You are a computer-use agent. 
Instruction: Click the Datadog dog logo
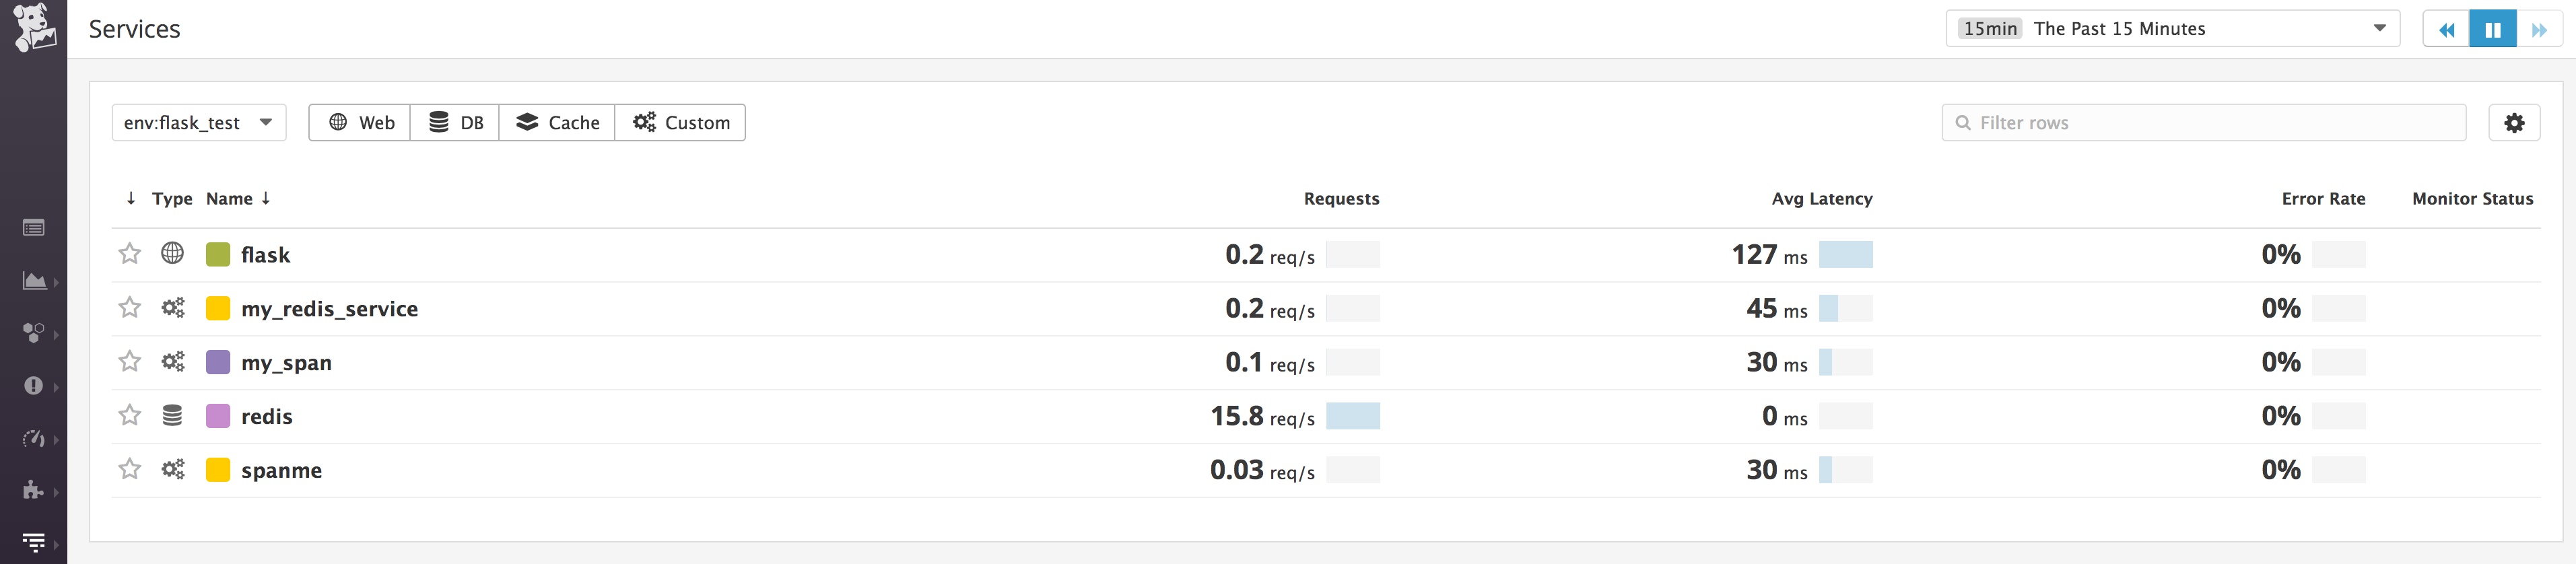click(33, 27)
